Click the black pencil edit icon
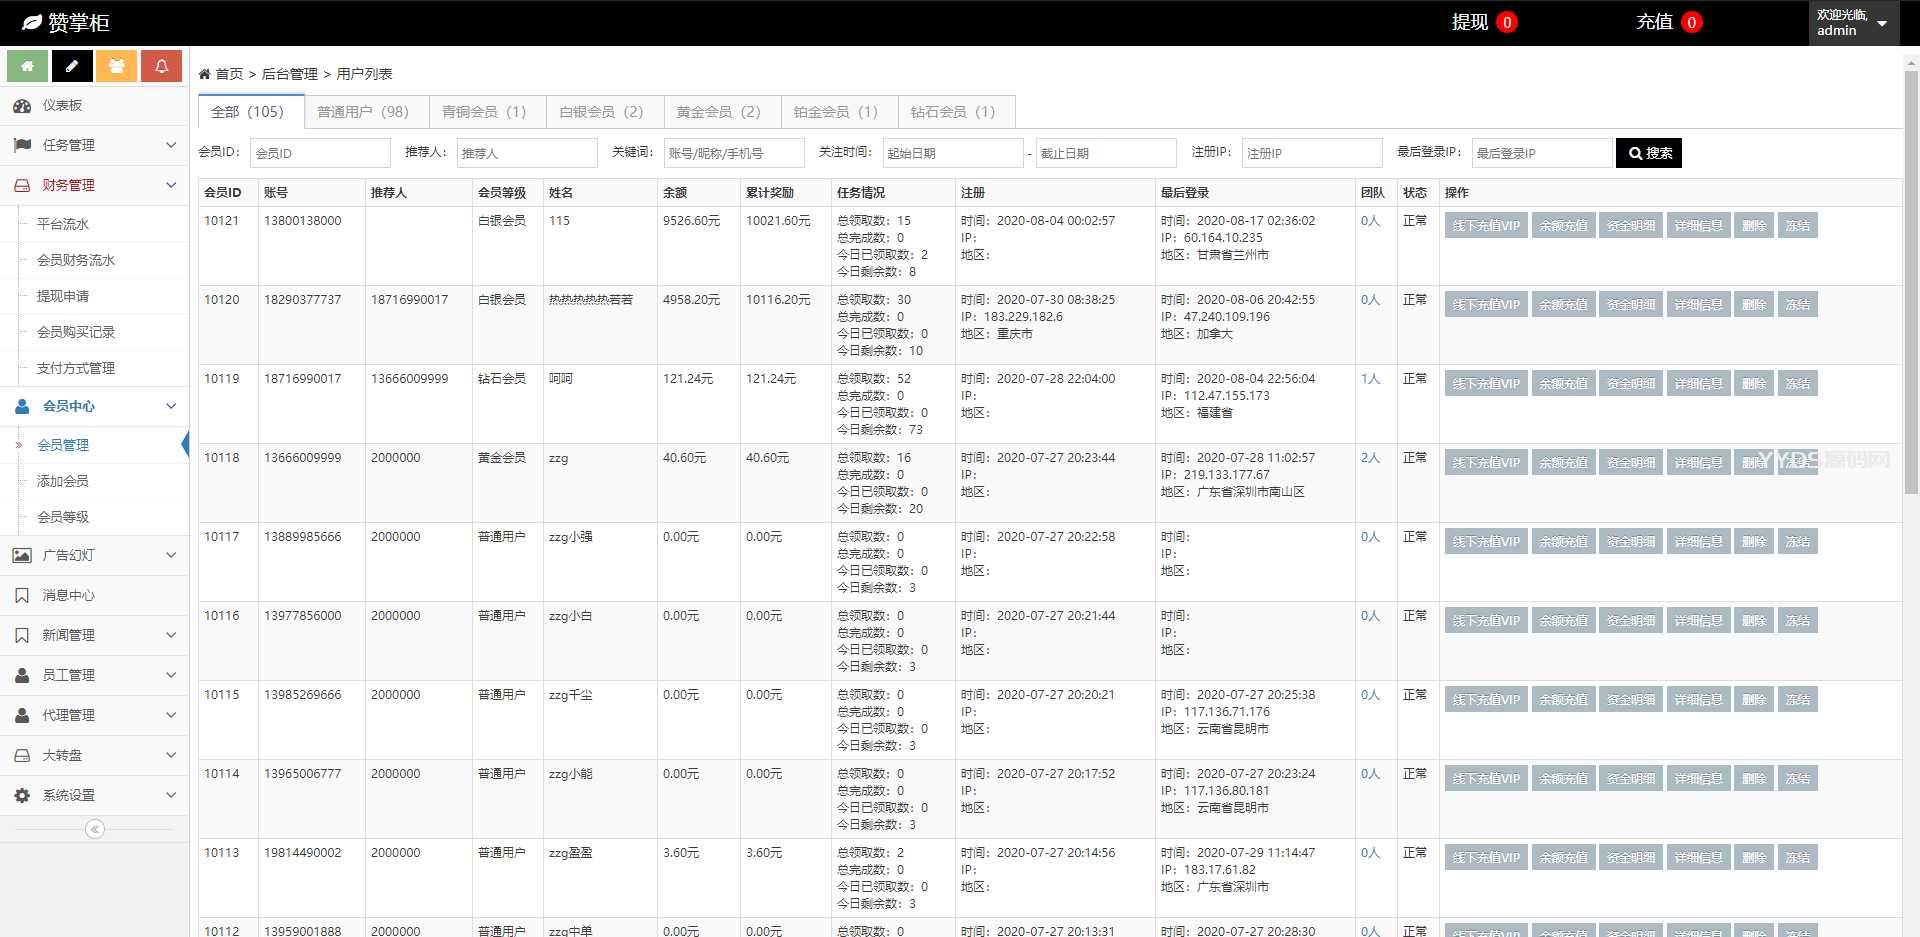Screen dimensions: 1920x937 point(72,66)
